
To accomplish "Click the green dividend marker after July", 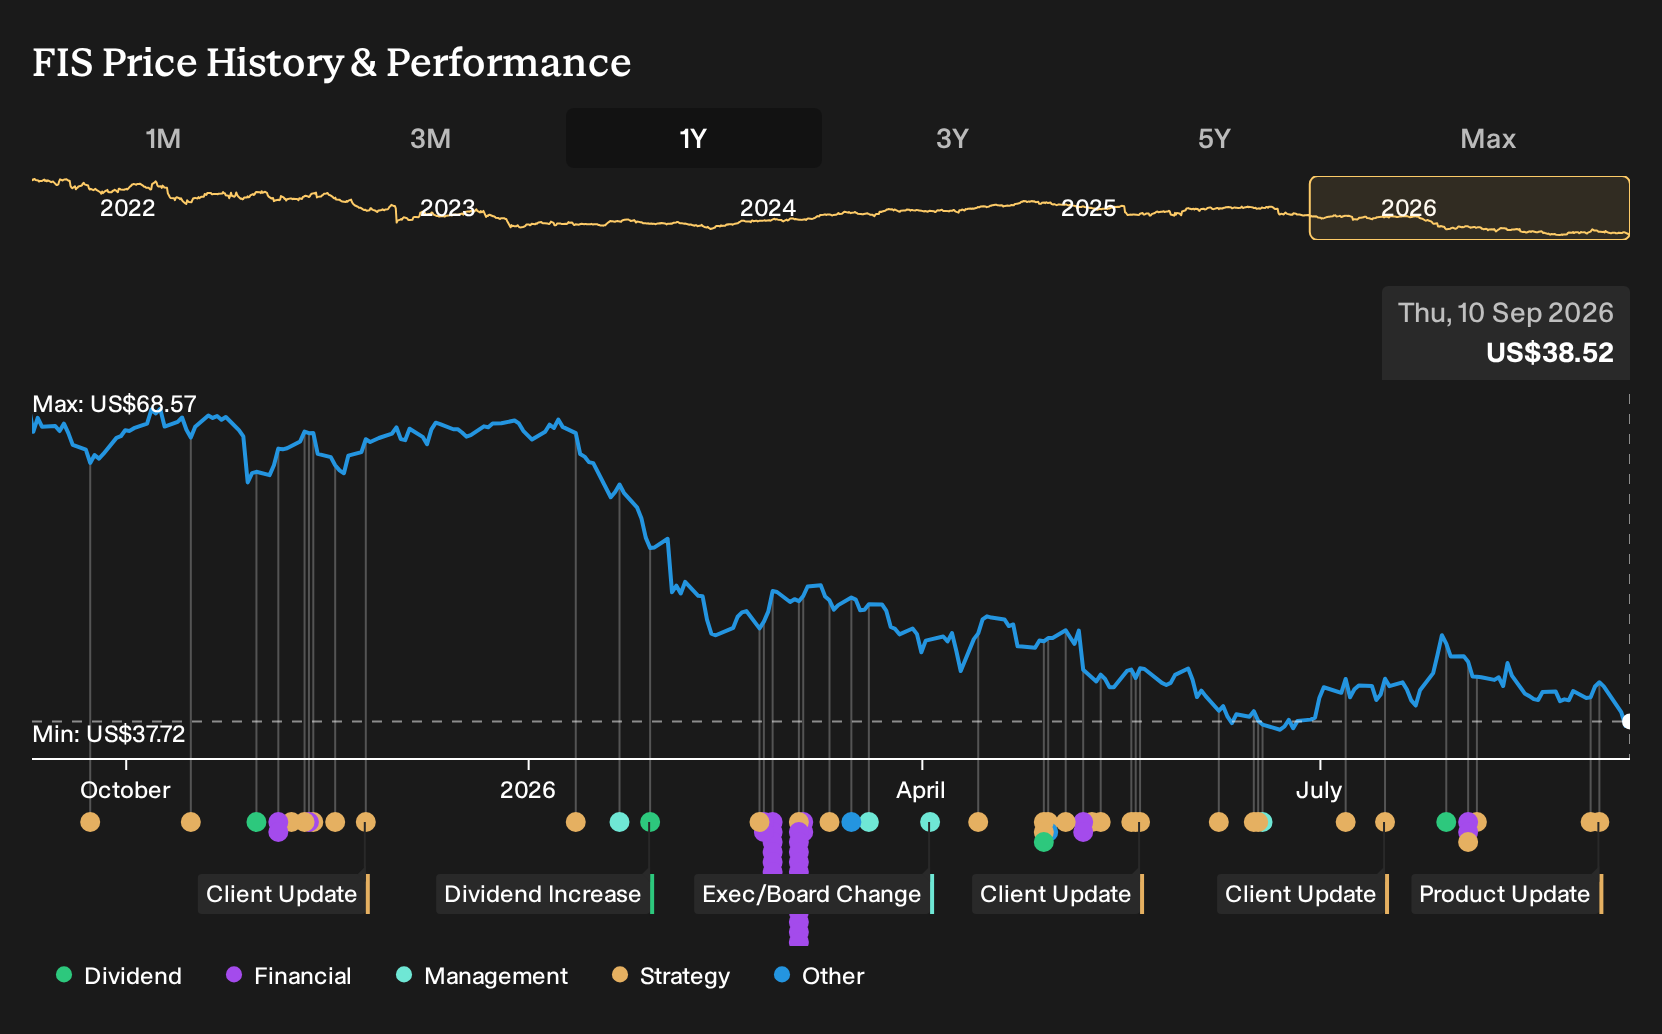I will 1446,822.
